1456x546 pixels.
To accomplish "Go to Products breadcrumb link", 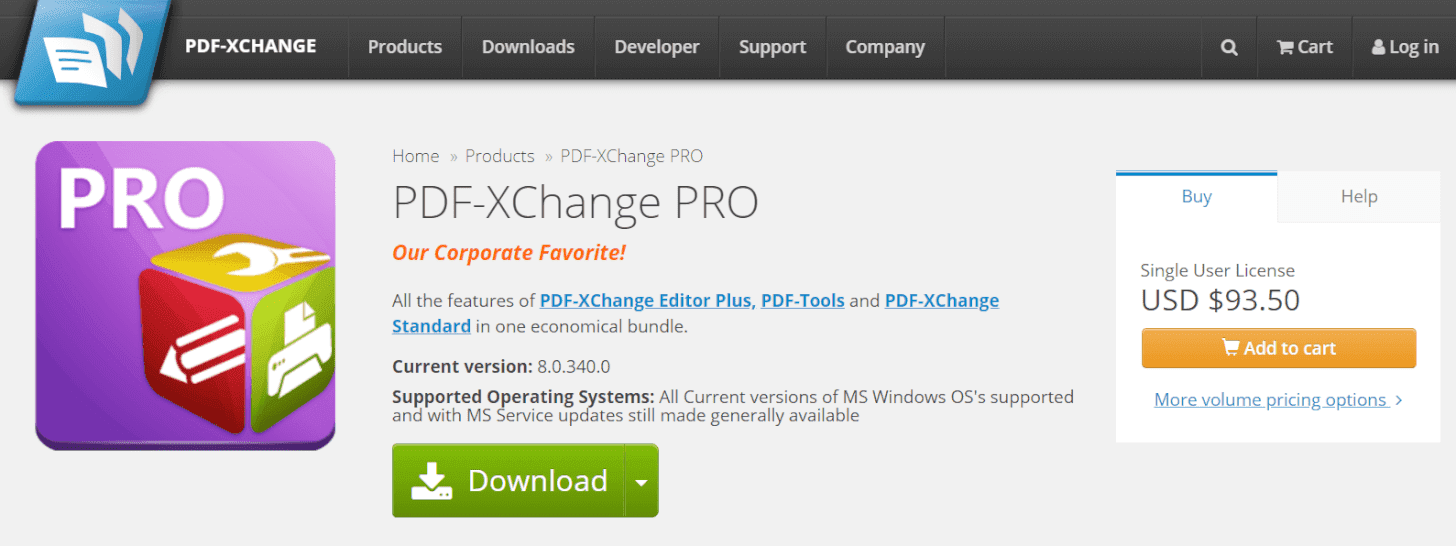I will (x=500, y=156).
